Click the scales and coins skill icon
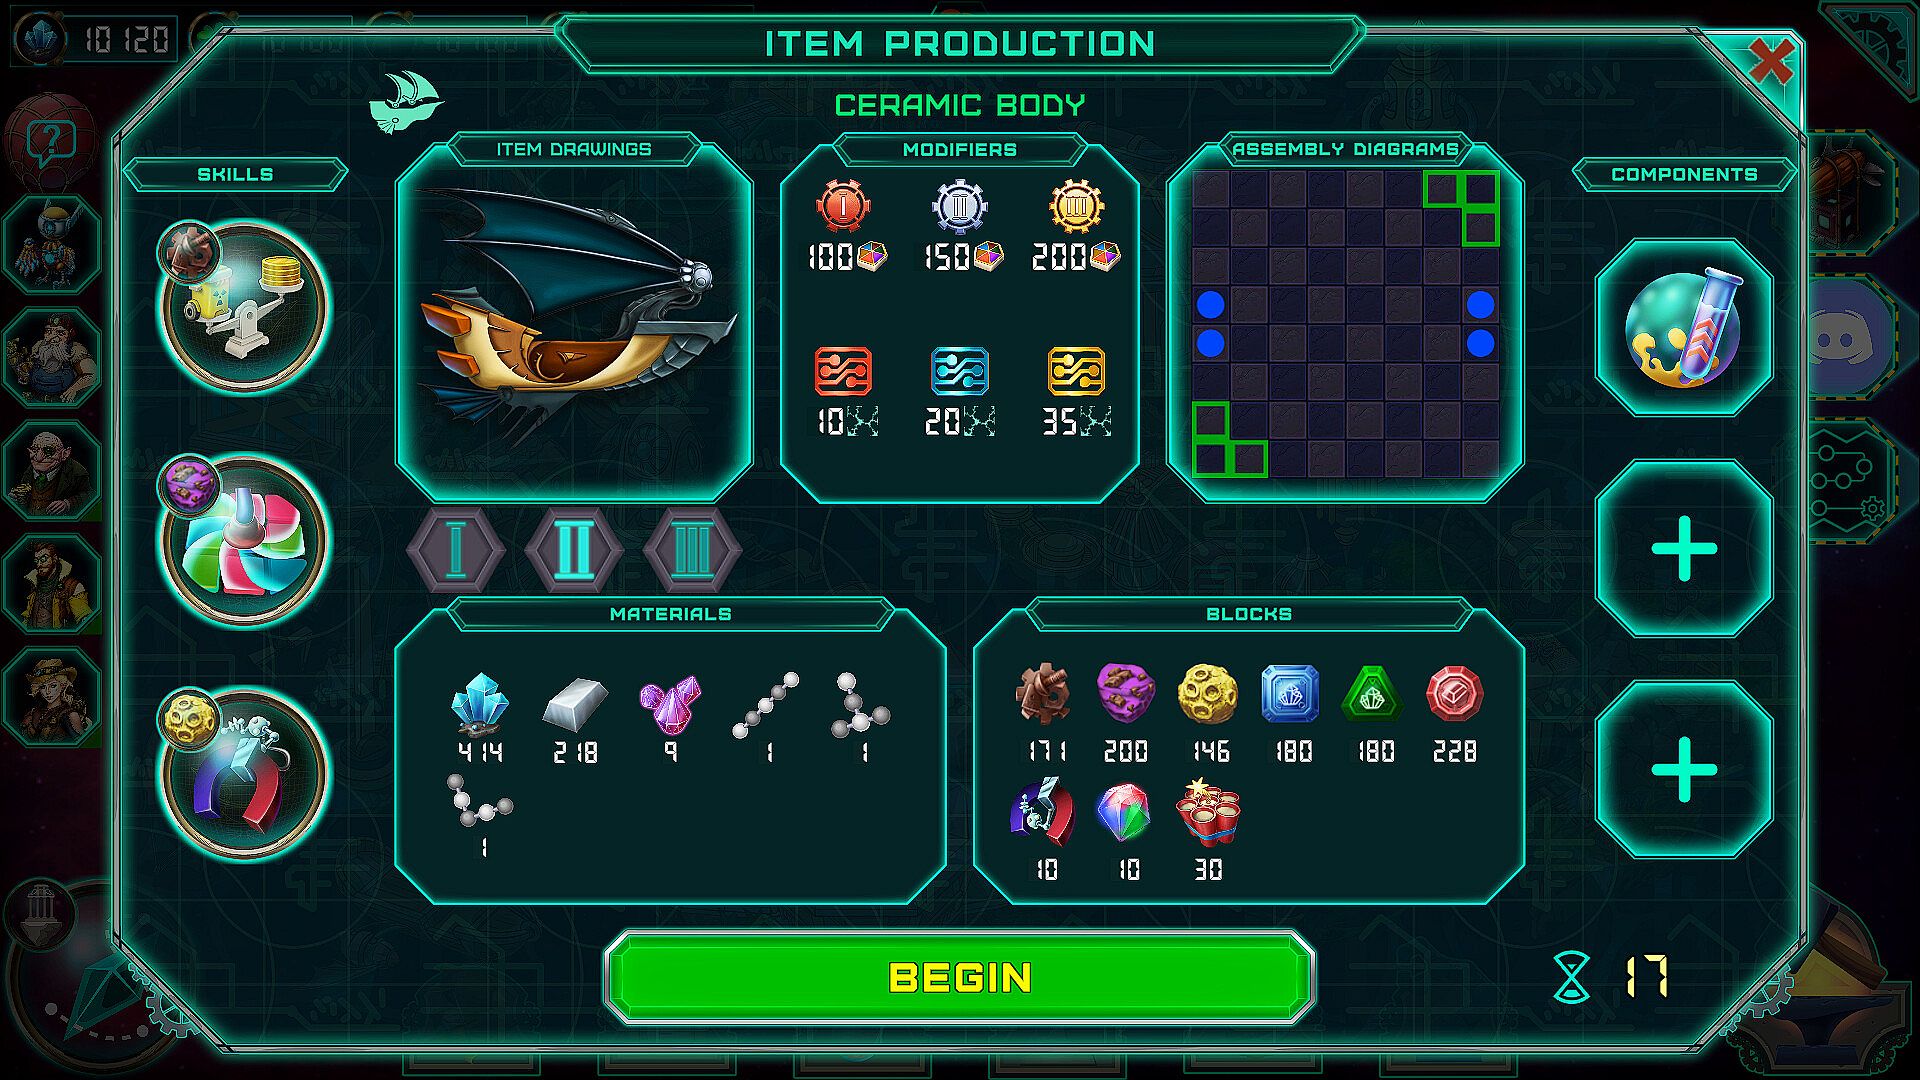 (x=242, y=307)
